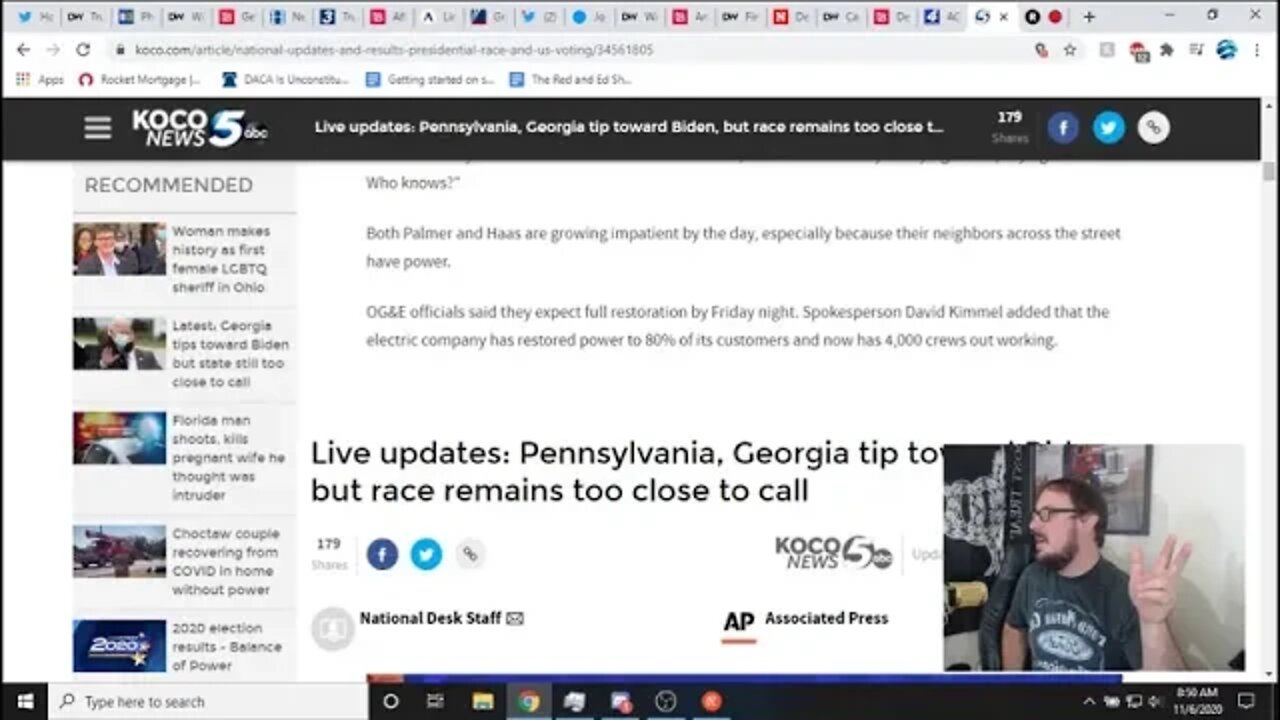Bookmark this page with the star
1280x720 pixels.
click(x=1070, y=49)
